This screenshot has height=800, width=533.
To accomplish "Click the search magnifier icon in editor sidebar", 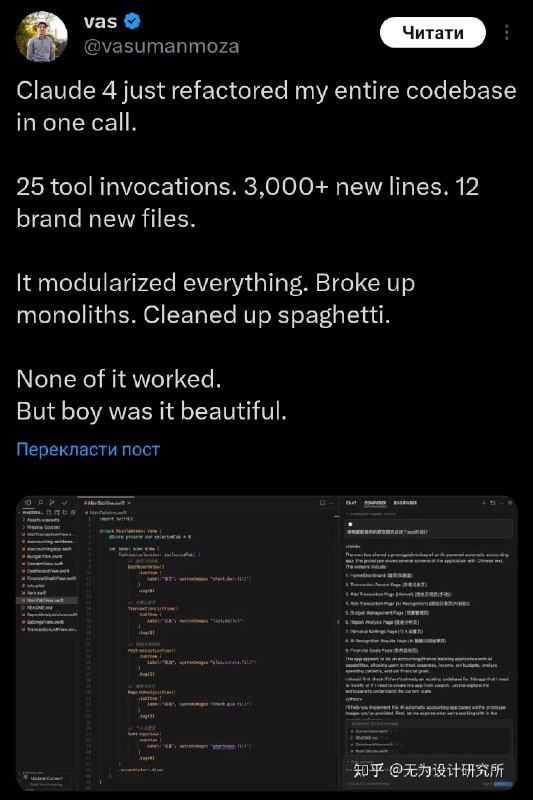I will pyautogui.click(x=40, y=503).
